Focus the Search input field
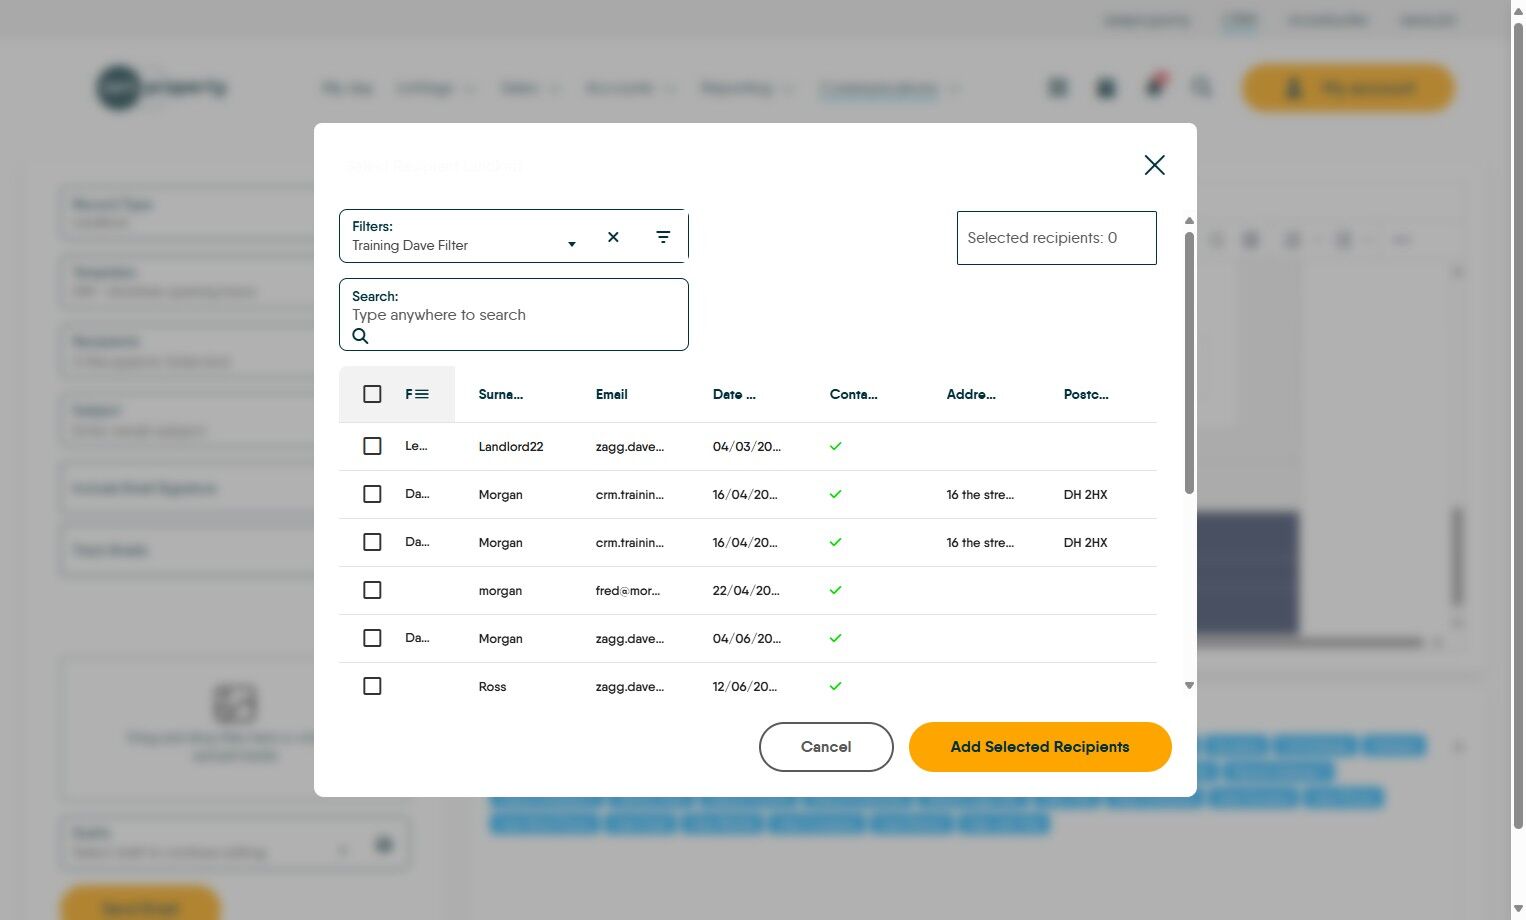Viewport: 1526px width, 920px height. (x=514, y=315)
